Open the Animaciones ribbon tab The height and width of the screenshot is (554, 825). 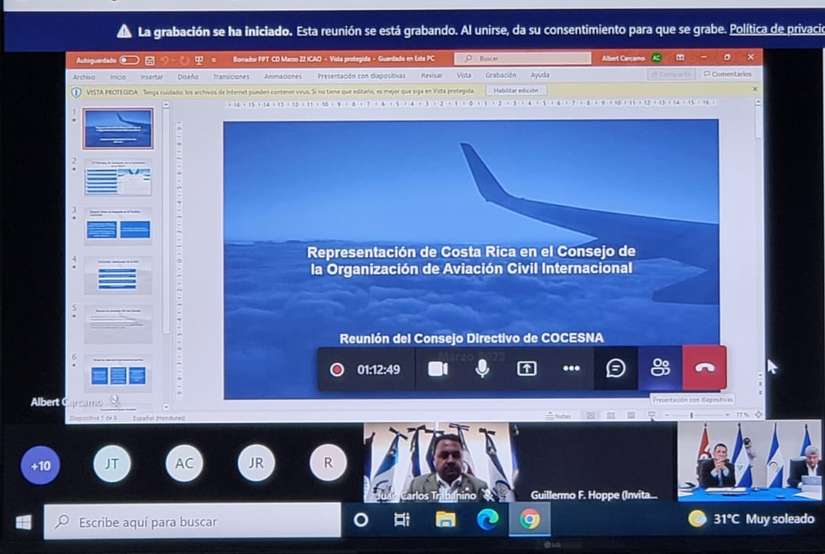tap(283, 76)
